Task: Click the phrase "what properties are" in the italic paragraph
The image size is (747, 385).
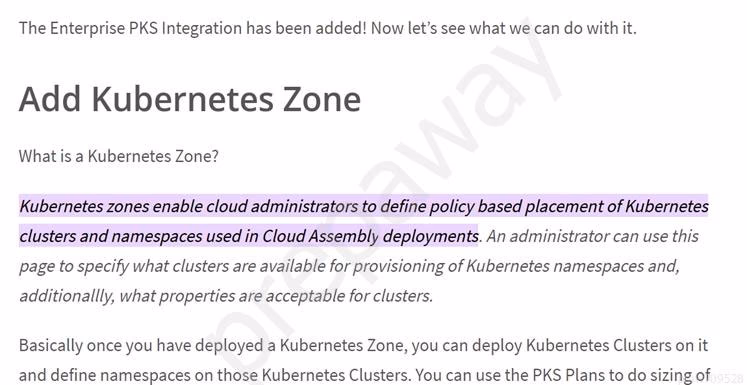Action: [x=190, y=296]
